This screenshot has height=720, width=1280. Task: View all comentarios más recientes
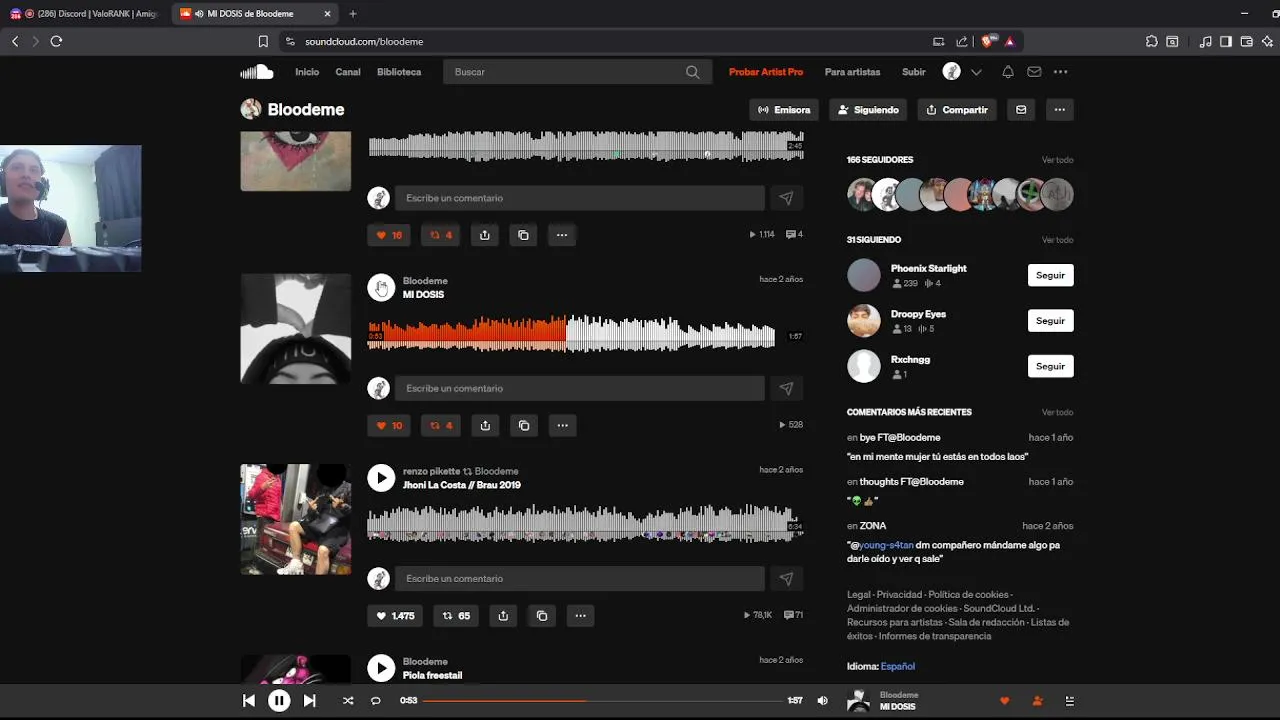click(x=1057, y=412)
